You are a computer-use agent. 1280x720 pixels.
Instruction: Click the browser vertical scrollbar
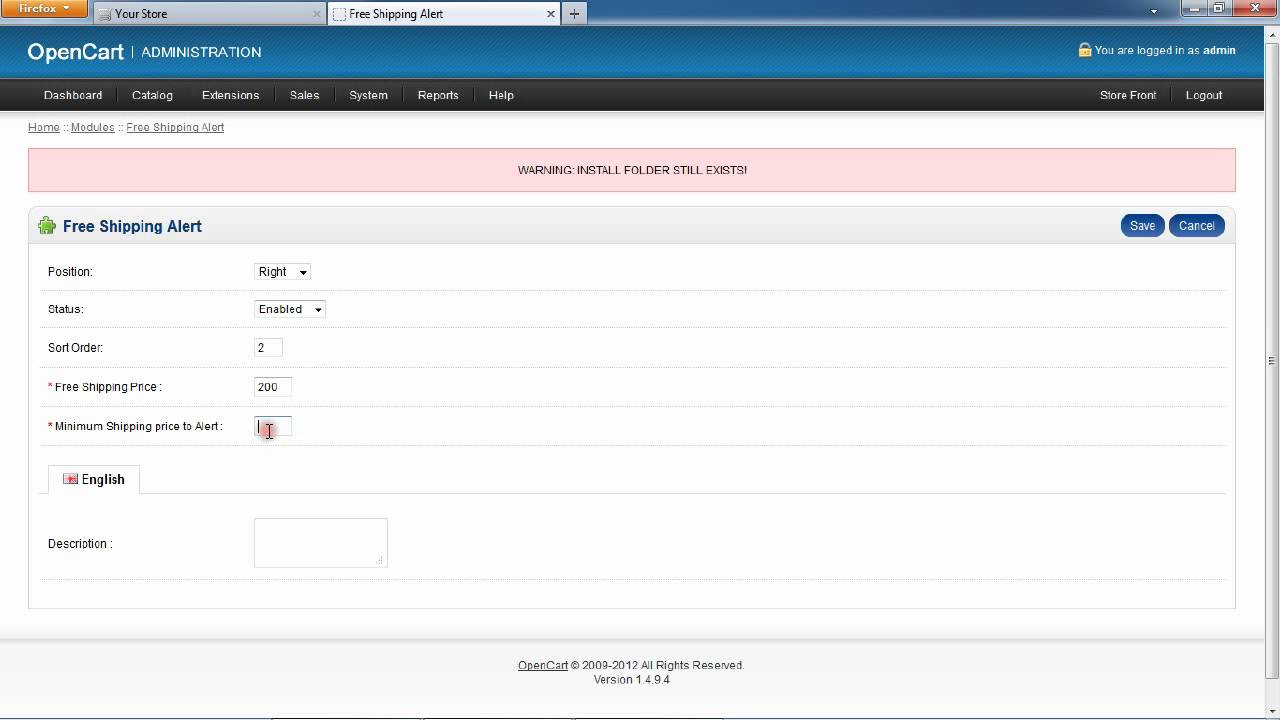tap(1272, 360)
